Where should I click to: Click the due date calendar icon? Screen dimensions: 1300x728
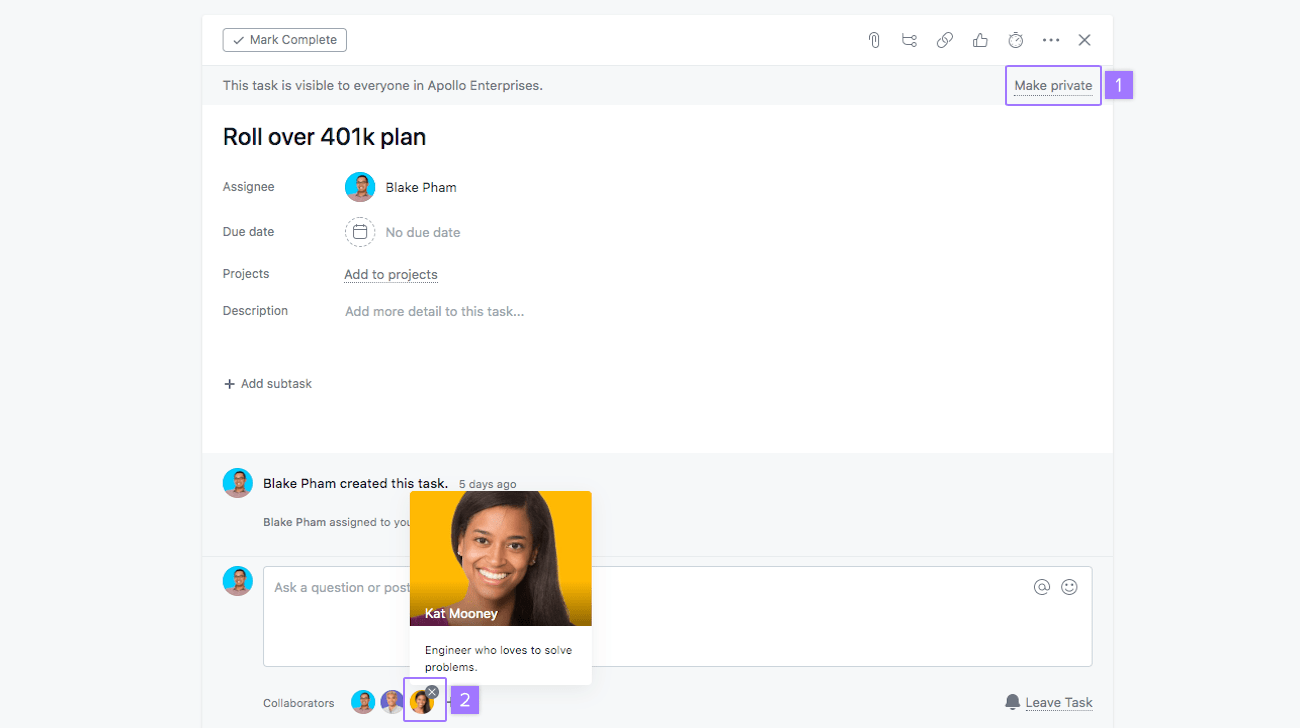[x=360, y=232]
